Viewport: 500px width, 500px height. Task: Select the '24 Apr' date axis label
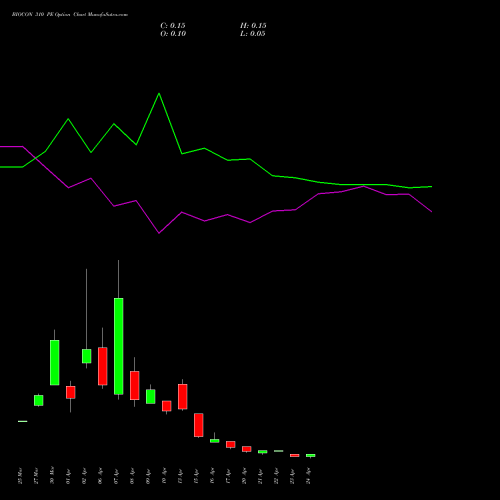(x=308, y=476)
